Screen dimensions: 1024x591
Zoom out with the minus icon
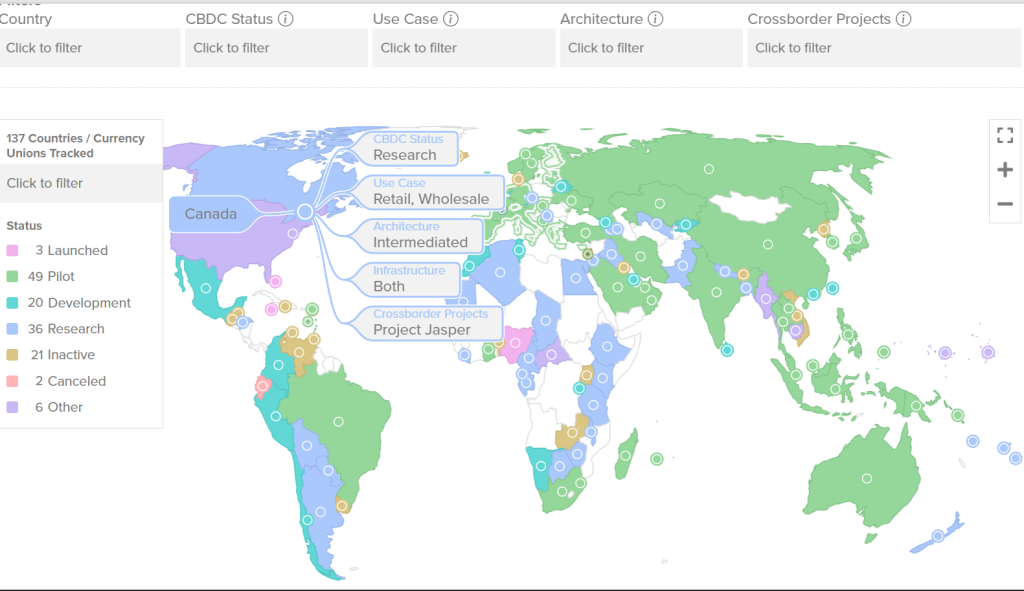click(1005, 204)
